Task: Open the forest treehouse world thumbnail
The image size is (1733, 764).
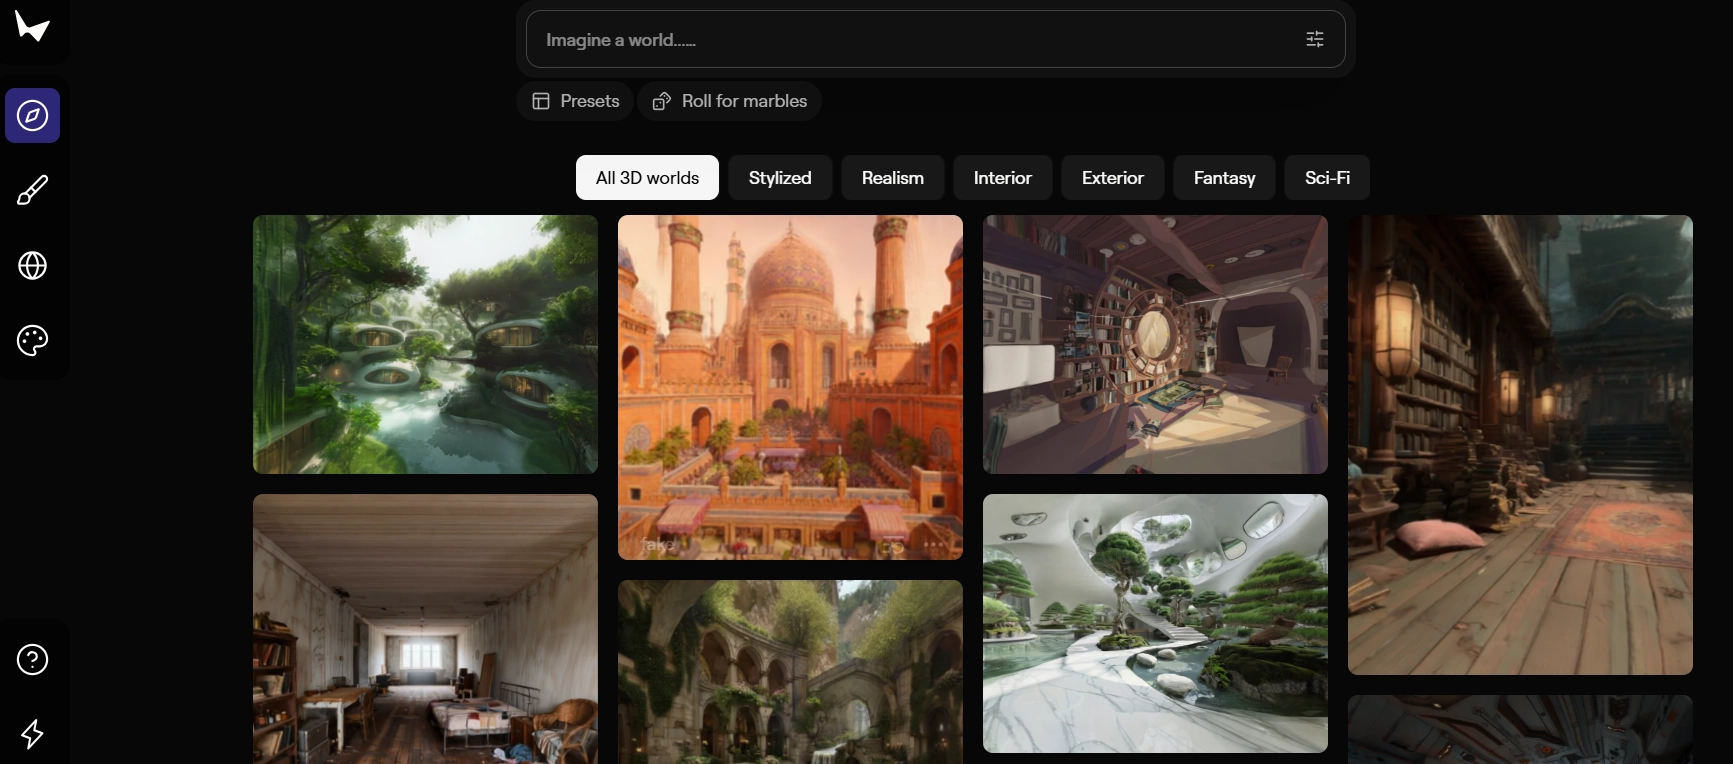Action: pyautogui.click(x=425, y=344)
